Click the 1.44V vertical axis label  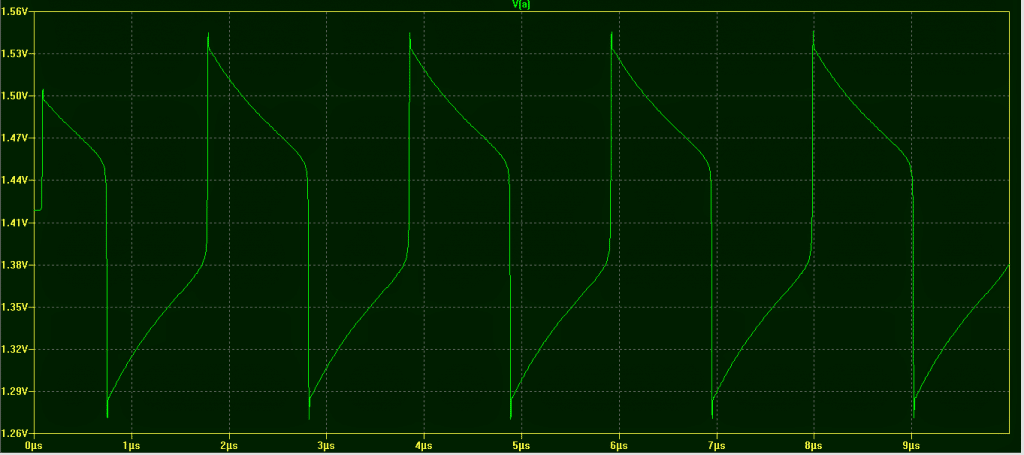[16, 181]
